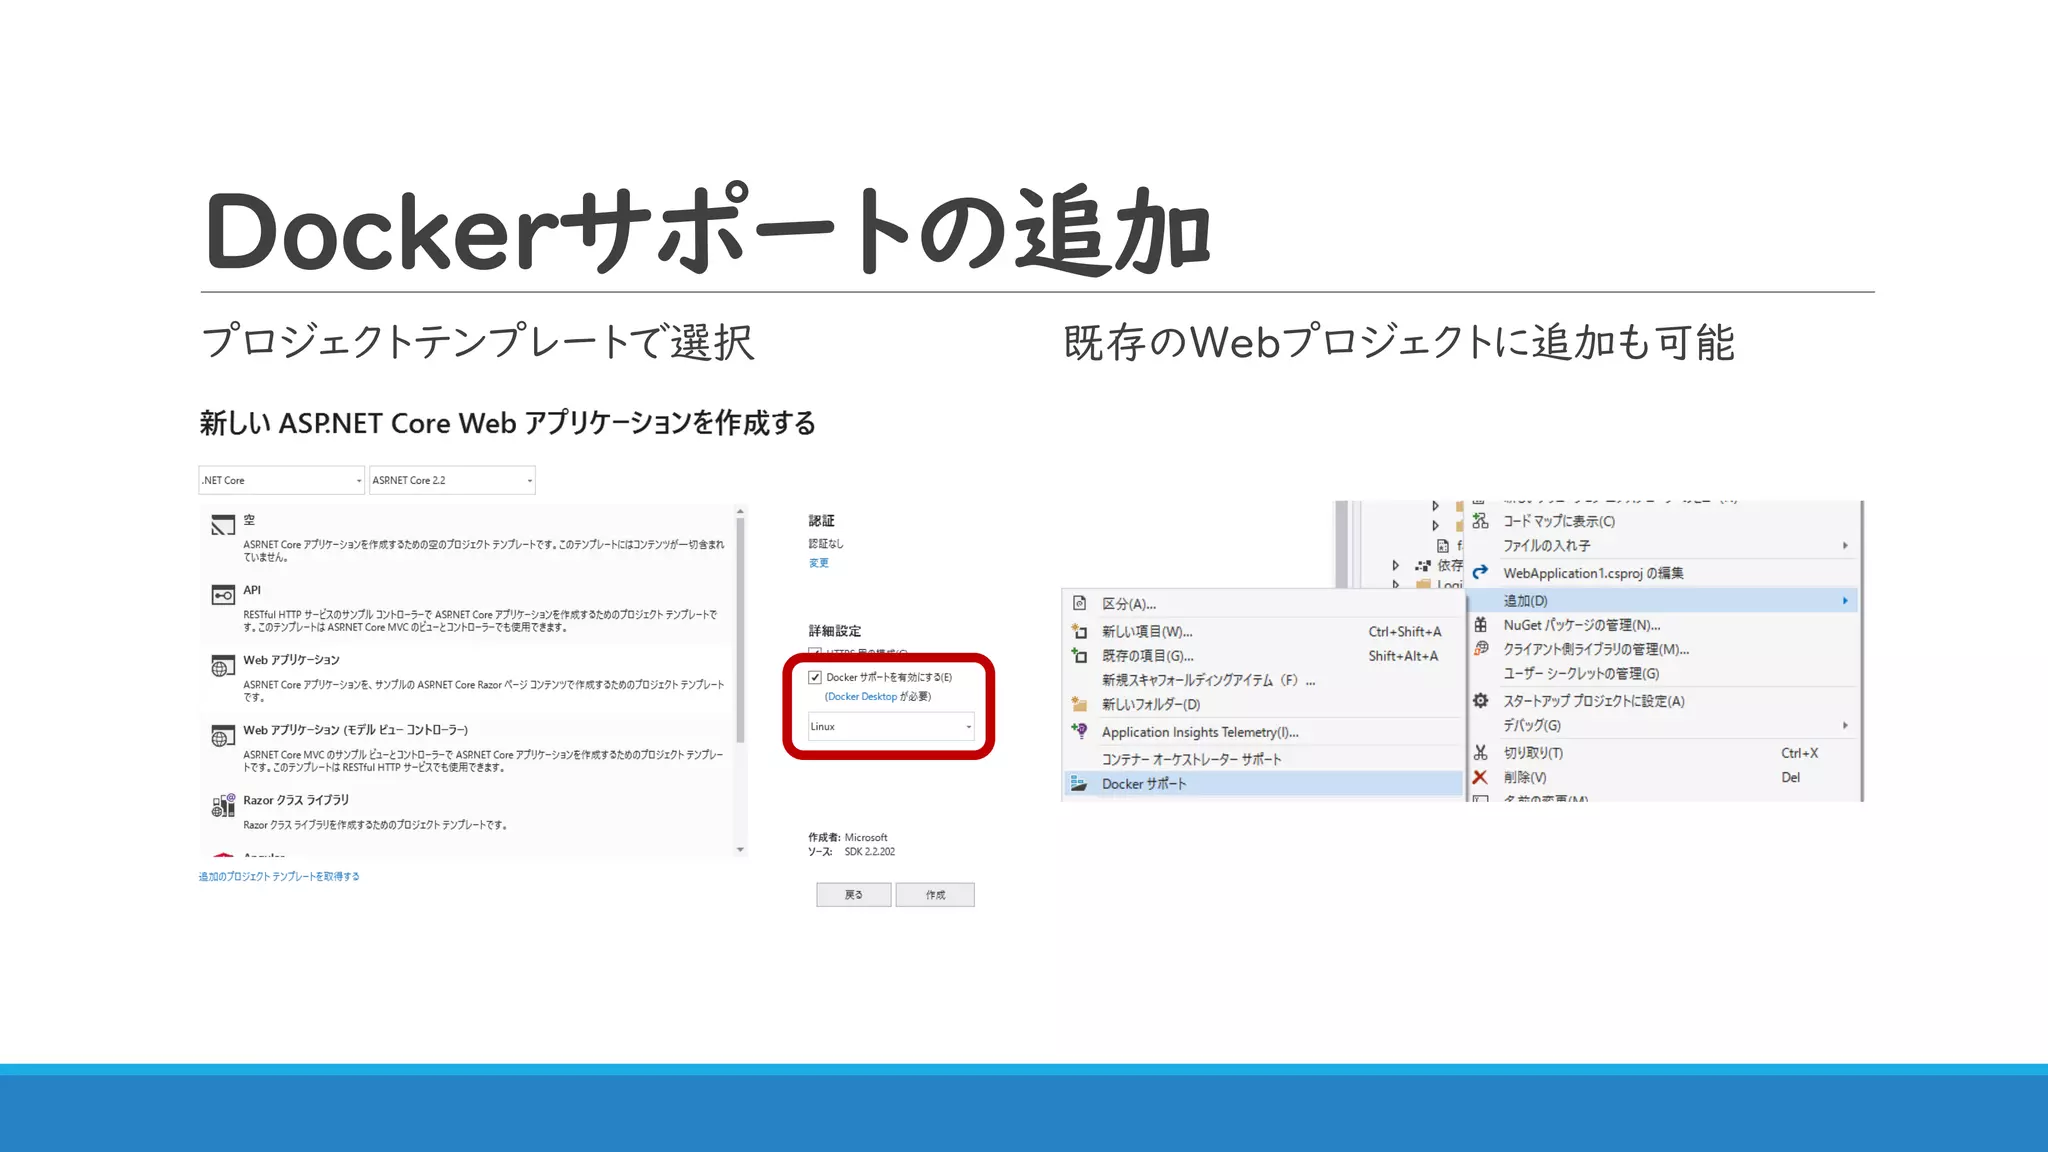
Task: Click the NuGet package icon
Action: tap(1481, 624)
